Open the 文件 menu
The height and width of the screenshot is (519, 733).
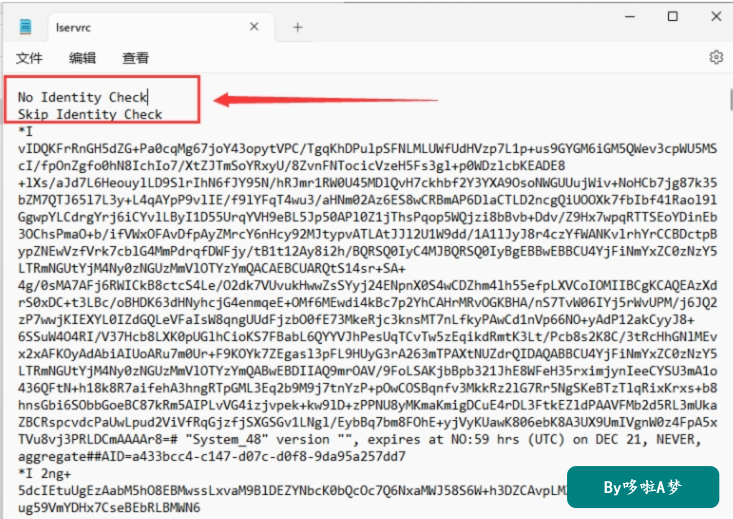(29, 58)
